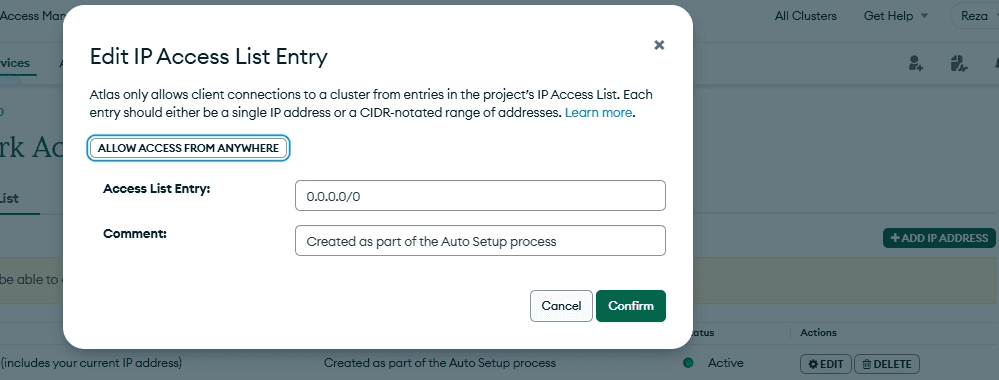
Task: Click the 'Comment:' label
Action: 135,233
